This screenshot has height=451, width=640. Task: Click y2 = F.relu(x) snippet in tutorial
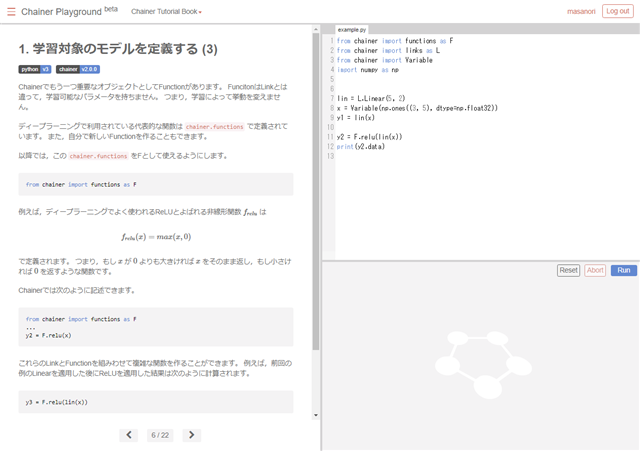coord(48,335)
